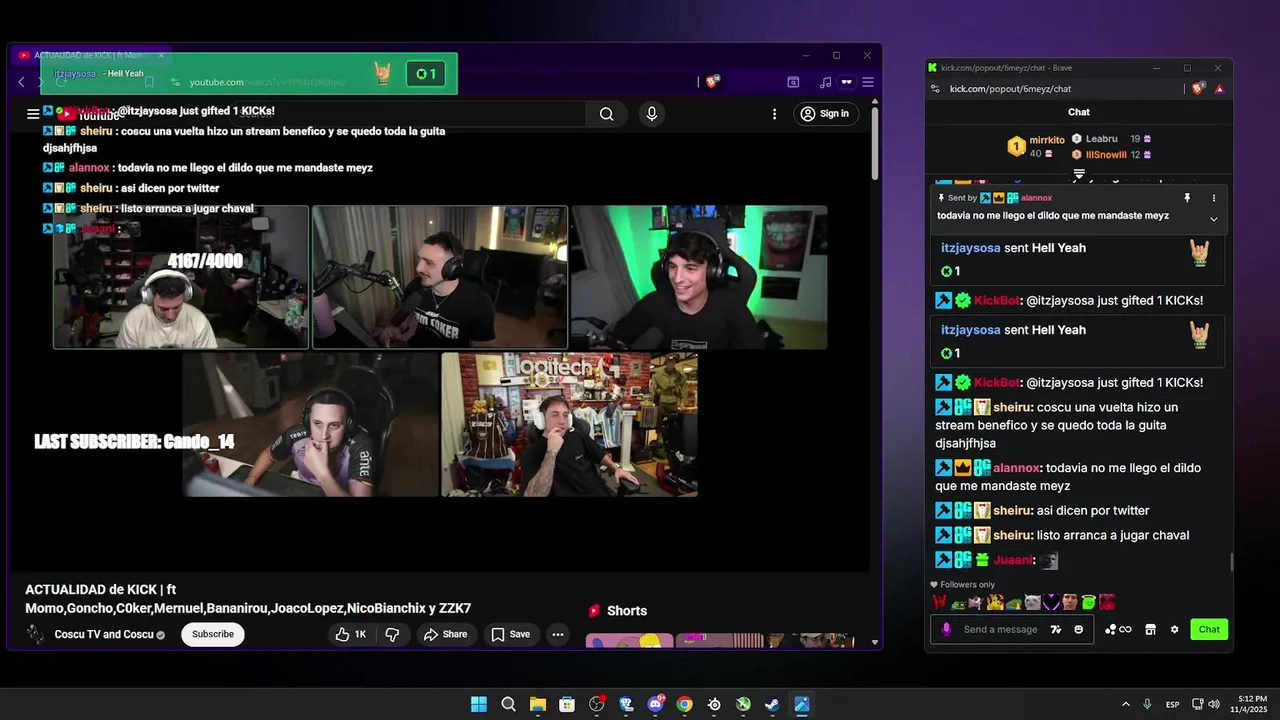Select the green halo emote in quick emotes
The height and width of the screenshot is (720, 1280).
(1088, 602)
